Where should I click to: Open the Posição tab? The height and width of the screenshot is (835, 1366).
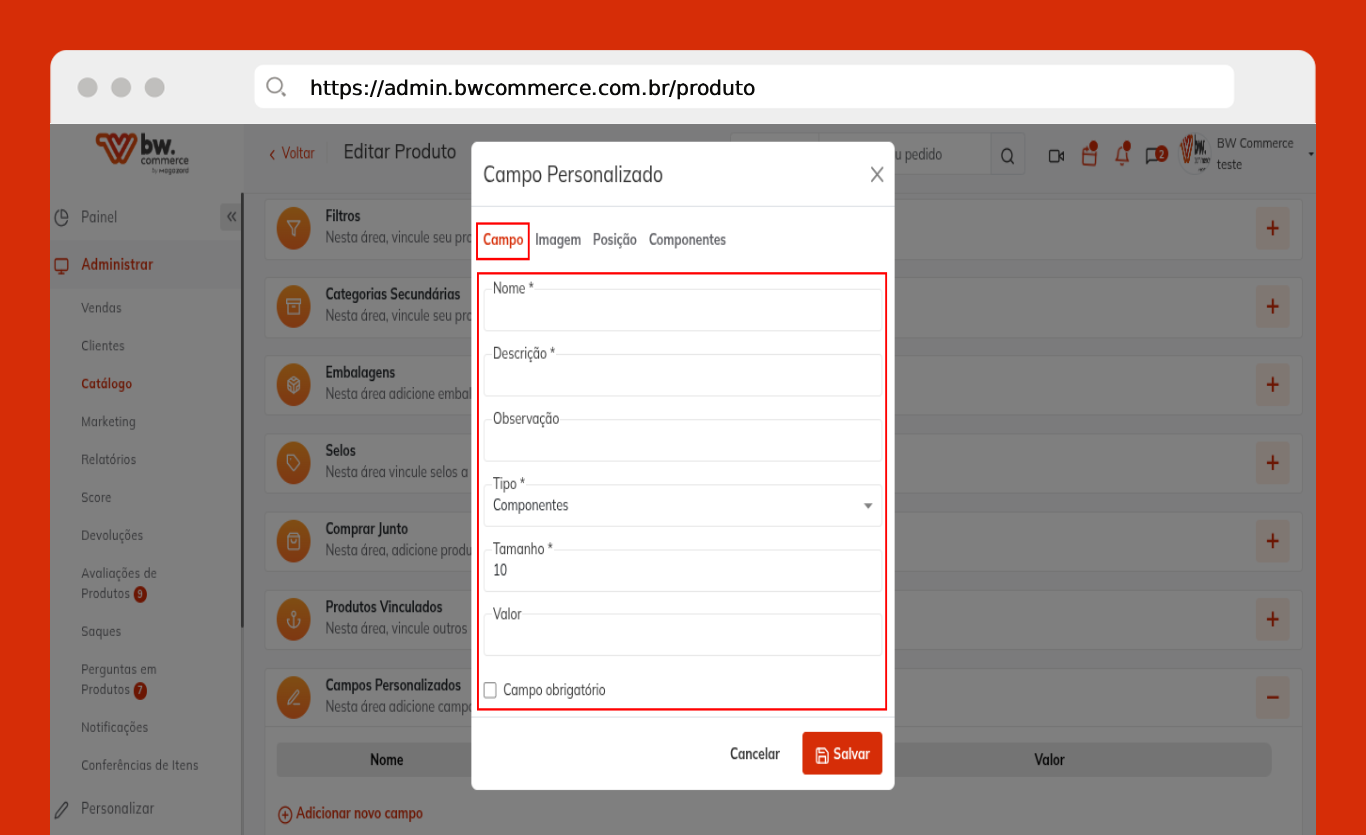pos(614,240)
